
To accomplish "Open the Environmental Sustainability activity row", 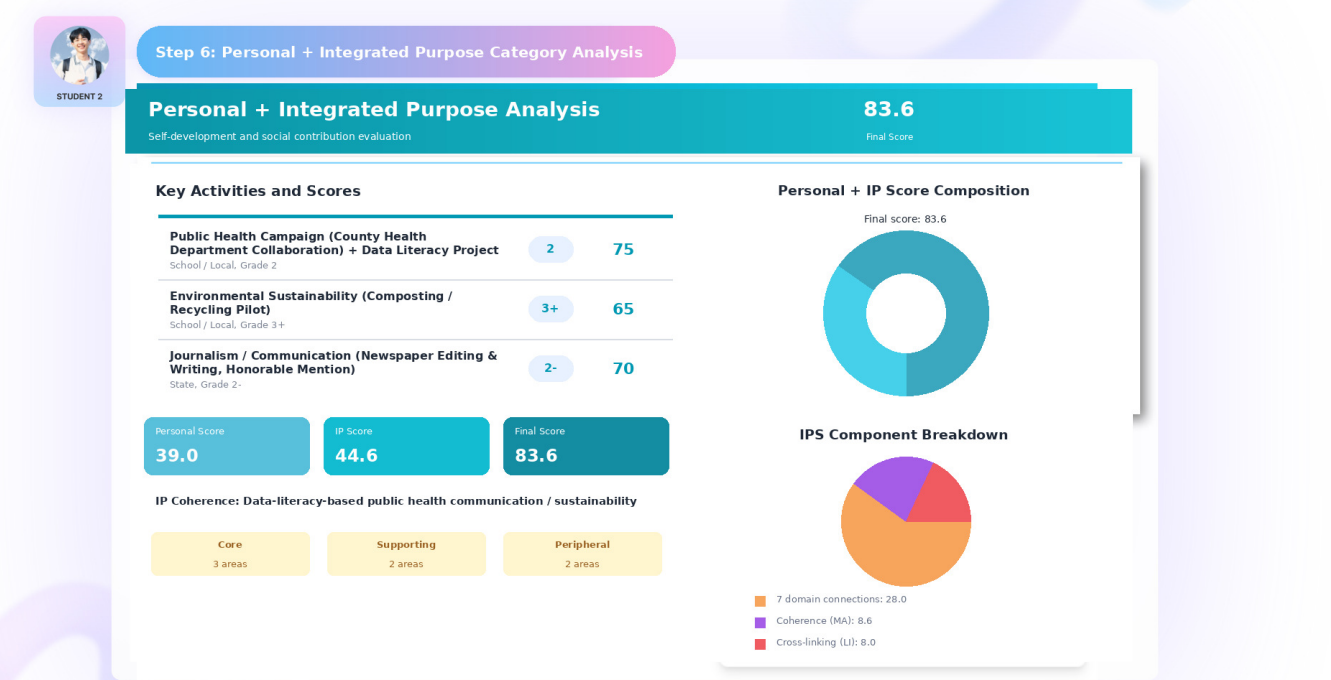I will click(415, 310).
